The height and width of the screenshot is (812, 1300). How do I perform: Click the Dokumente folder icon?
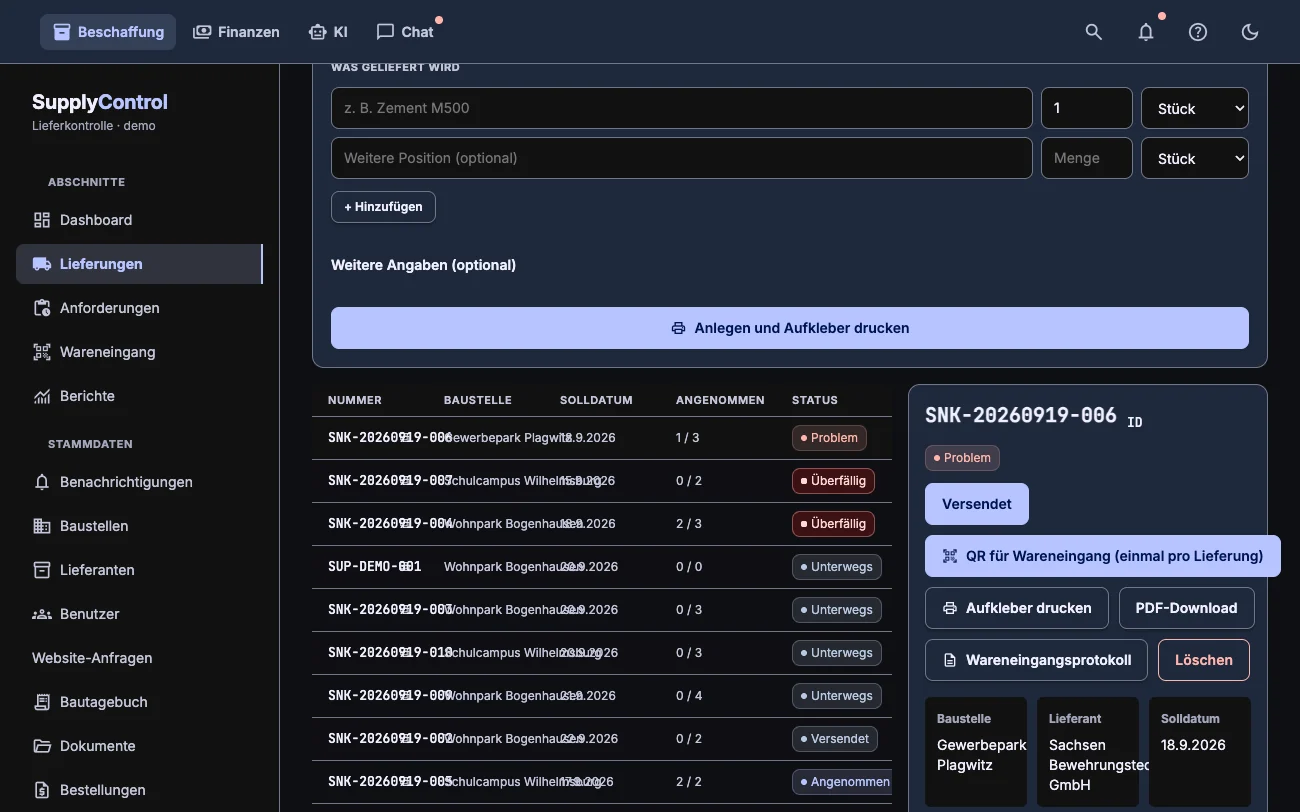[x=42, y=746]
